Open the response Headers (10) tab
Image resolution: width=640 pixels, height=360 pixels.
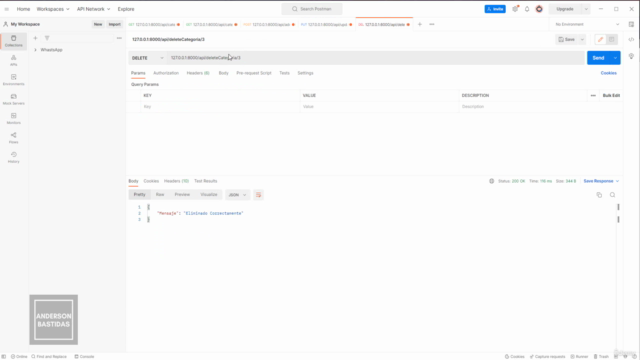pos(176,181)
